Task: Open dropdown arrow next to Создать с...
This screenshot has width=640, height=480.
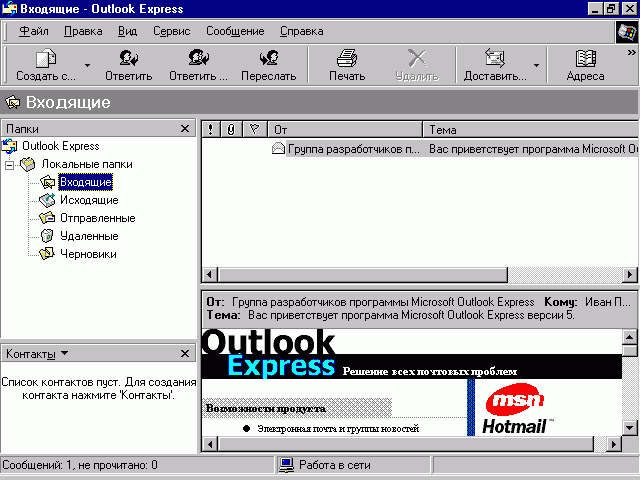Action: 87,65
